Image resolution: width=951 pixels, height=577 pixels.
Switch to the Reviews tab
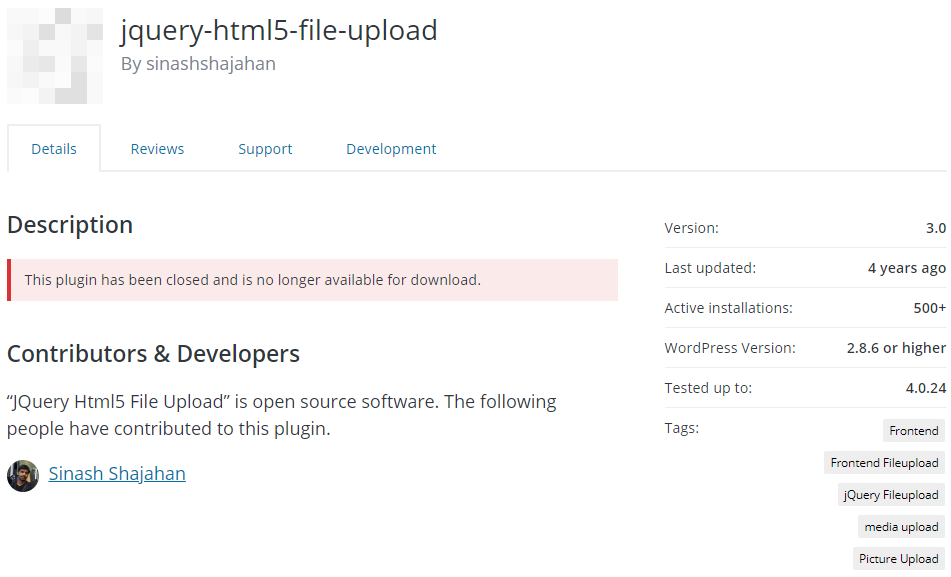(x=157, y=149)
